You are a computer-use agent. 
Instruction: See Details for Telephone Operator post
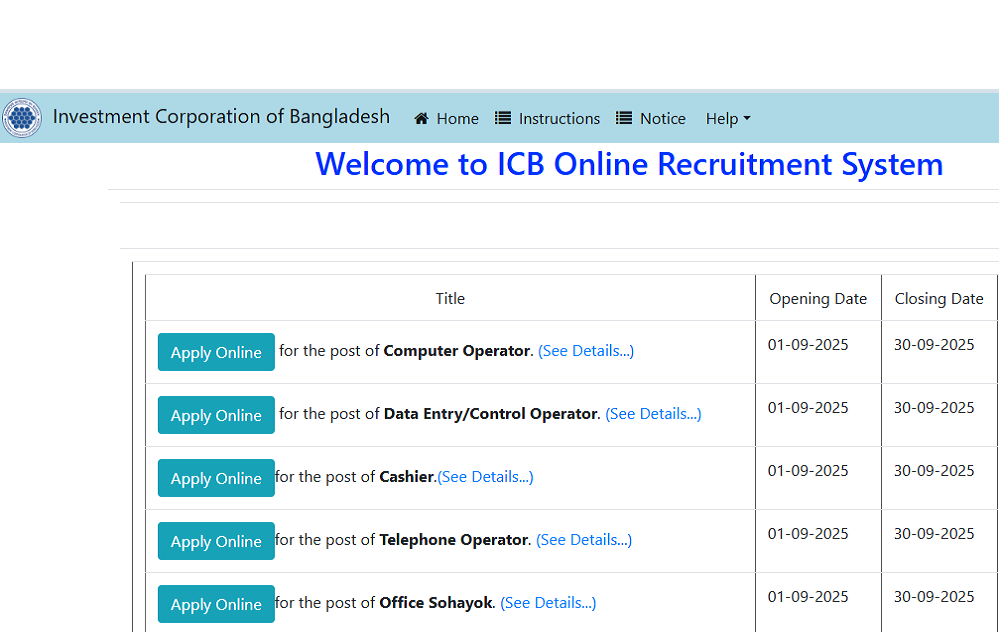[584, 540]
